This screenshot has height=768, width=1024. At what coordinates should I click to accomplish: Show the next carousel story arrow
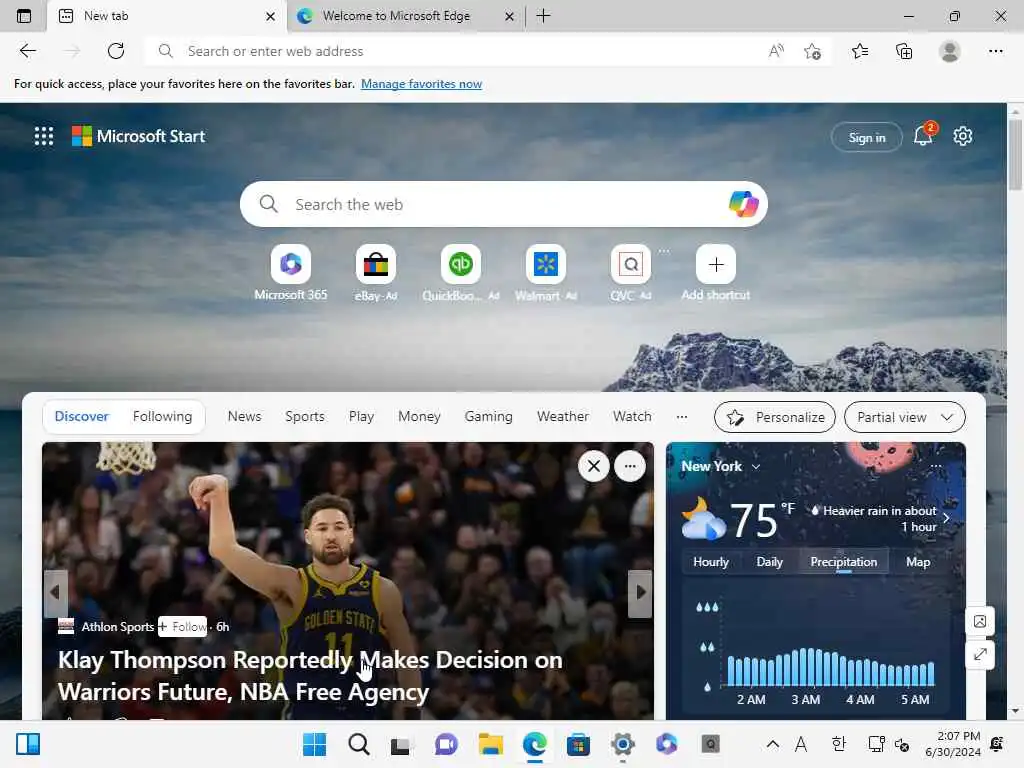tap(640, 593)
